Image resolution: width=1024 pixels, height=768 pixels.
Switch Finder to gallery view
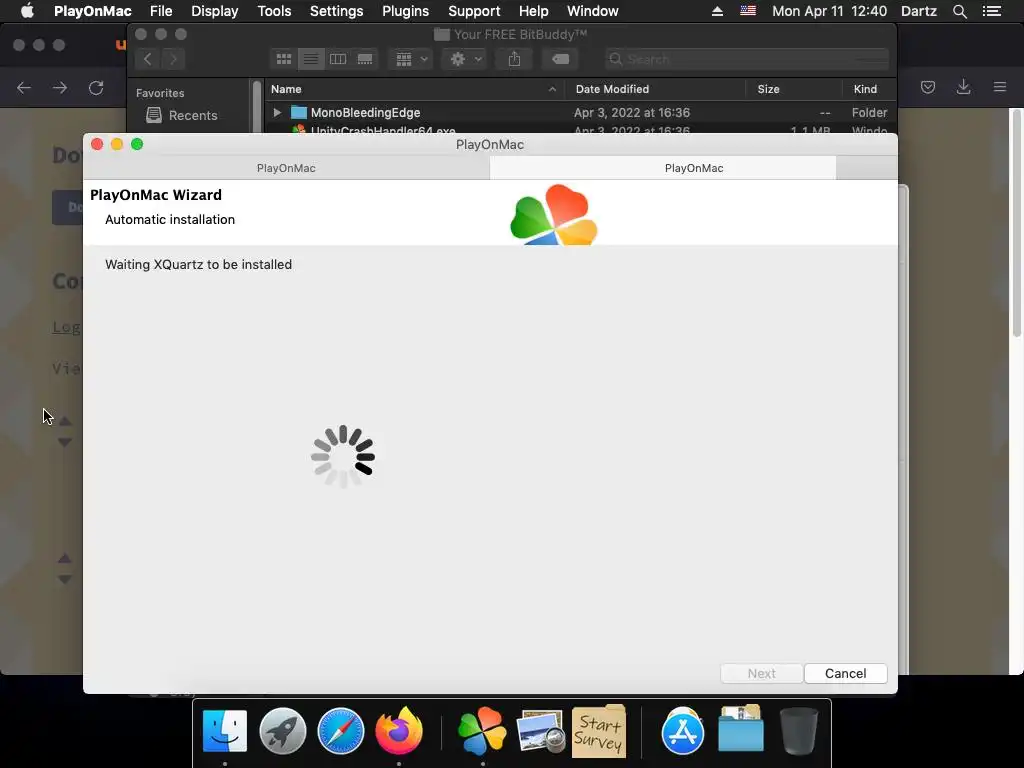[364, 59]
